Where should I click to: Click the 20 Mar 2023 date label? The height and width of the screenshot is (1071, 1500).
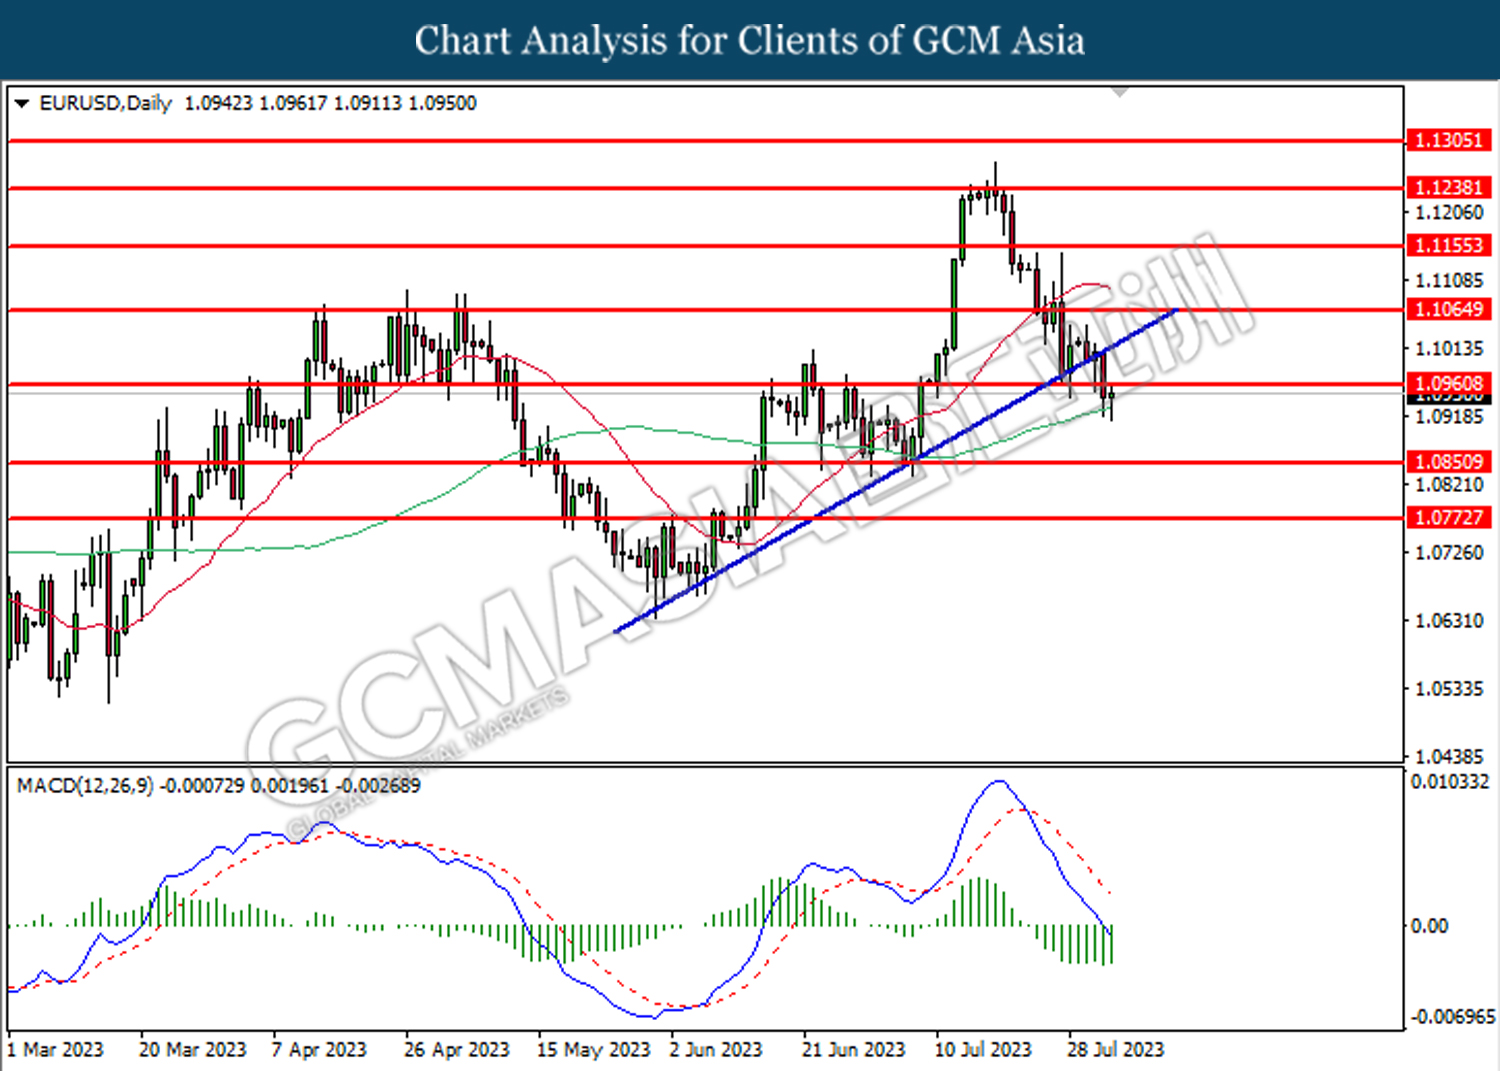[192, 1049]
